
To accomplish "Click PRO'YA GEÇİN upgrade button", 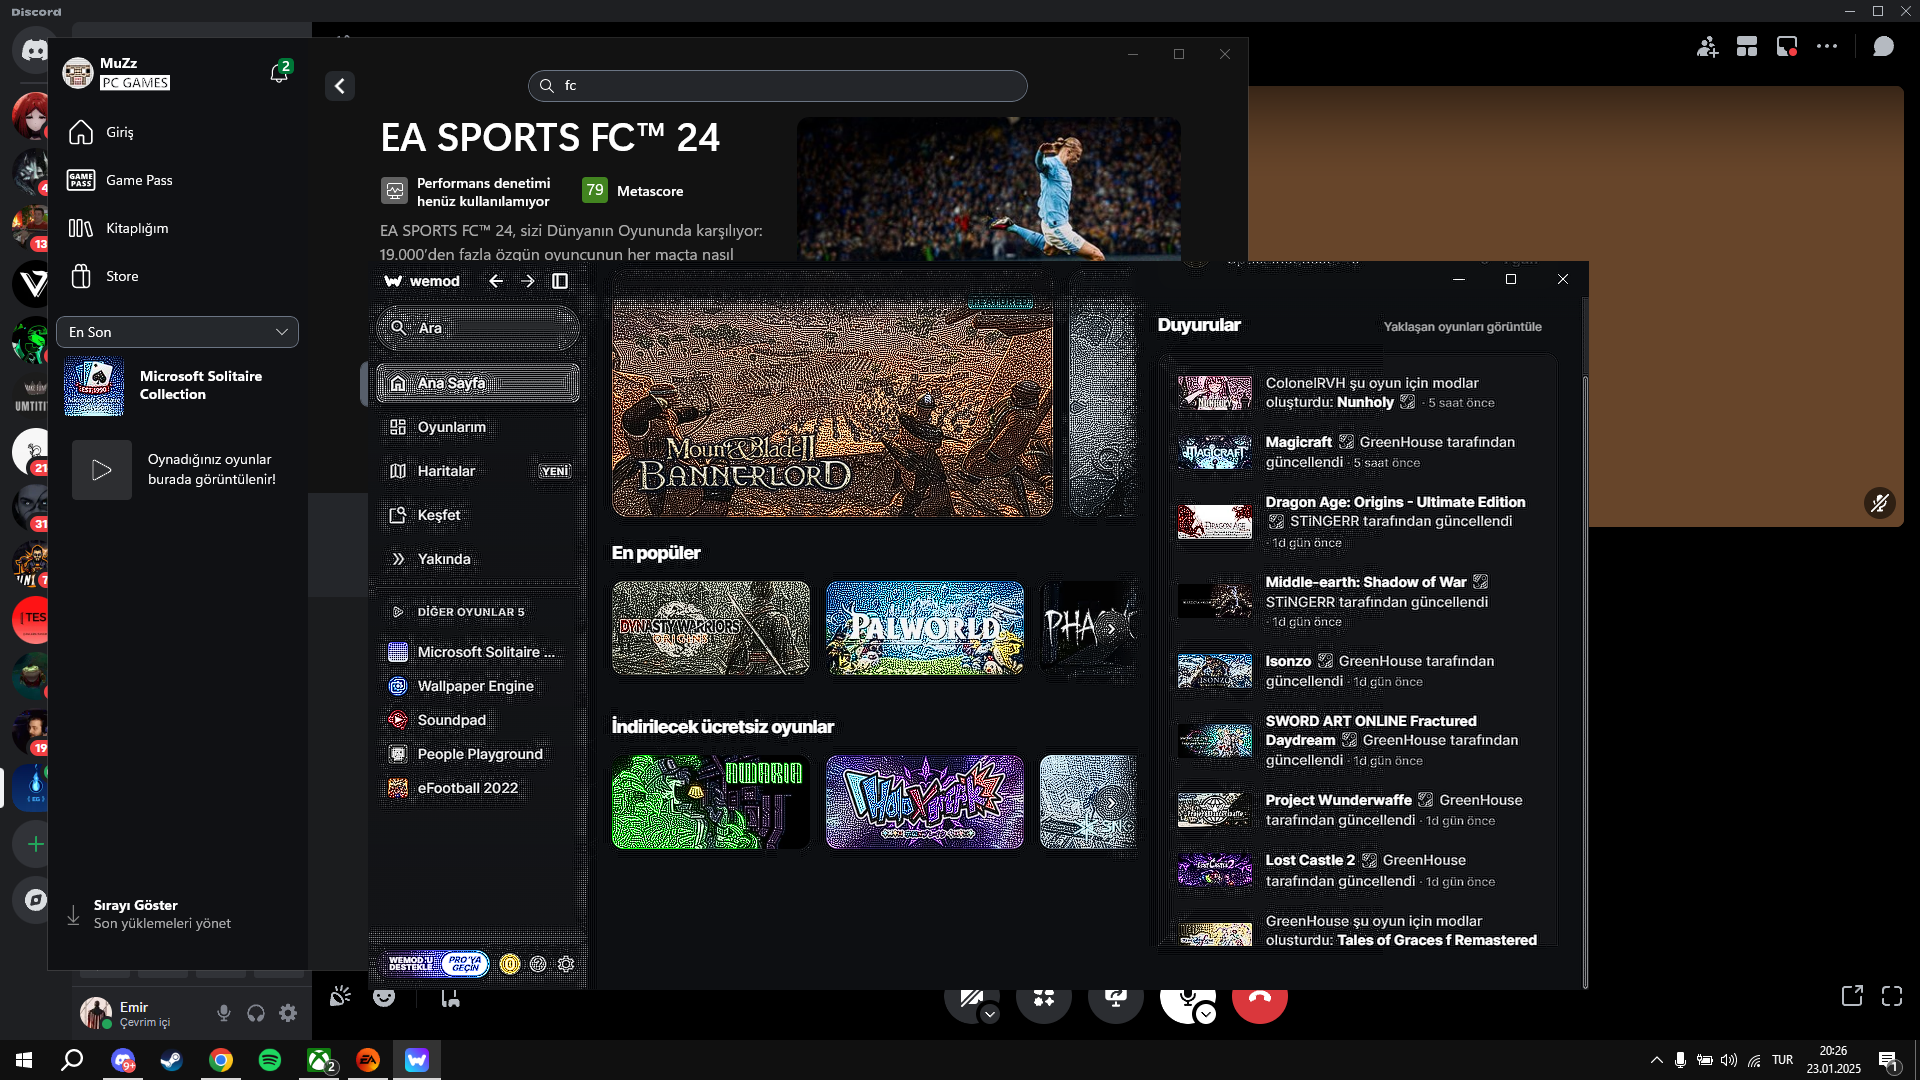I will click(464, 964).
